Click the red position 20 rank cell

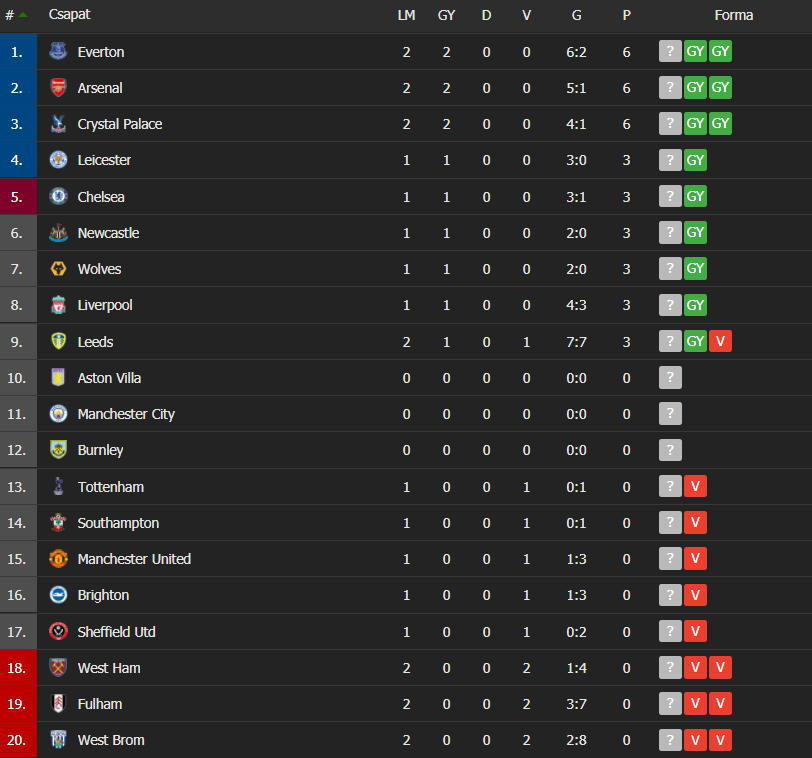(18, 740)
